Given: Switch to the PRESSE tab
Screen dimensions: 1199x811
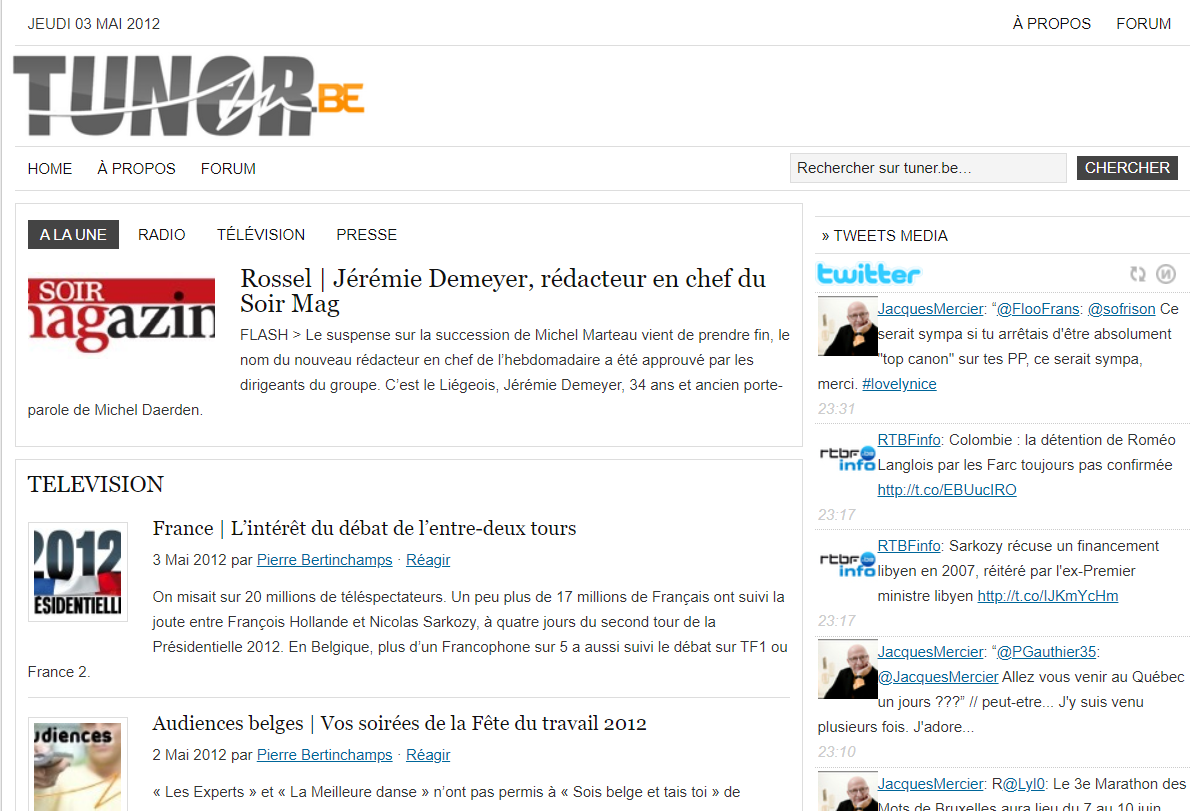Looking at the screenshot, I should (x=366, y=235).
